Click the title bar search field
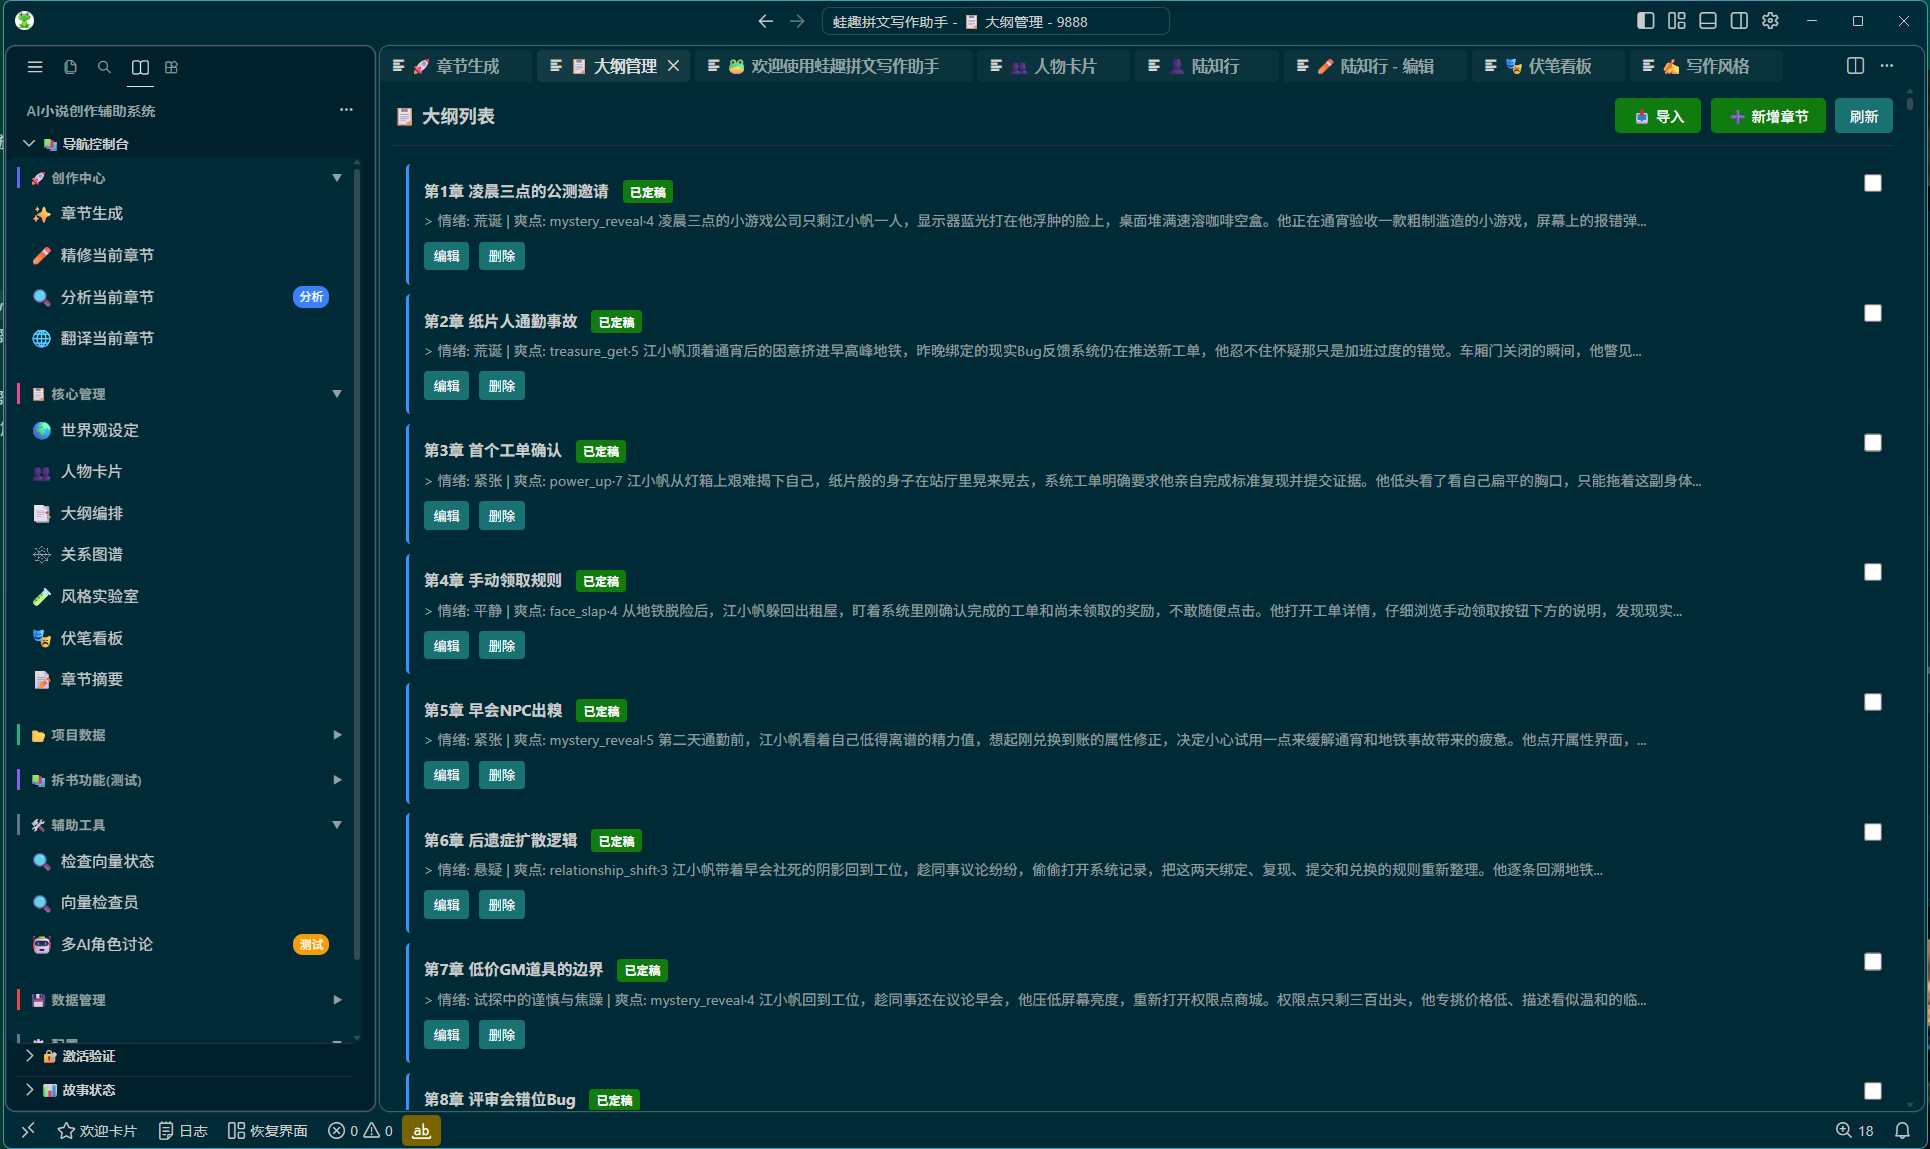Viewport: 1930px width, 1149px height. (995, 21)
